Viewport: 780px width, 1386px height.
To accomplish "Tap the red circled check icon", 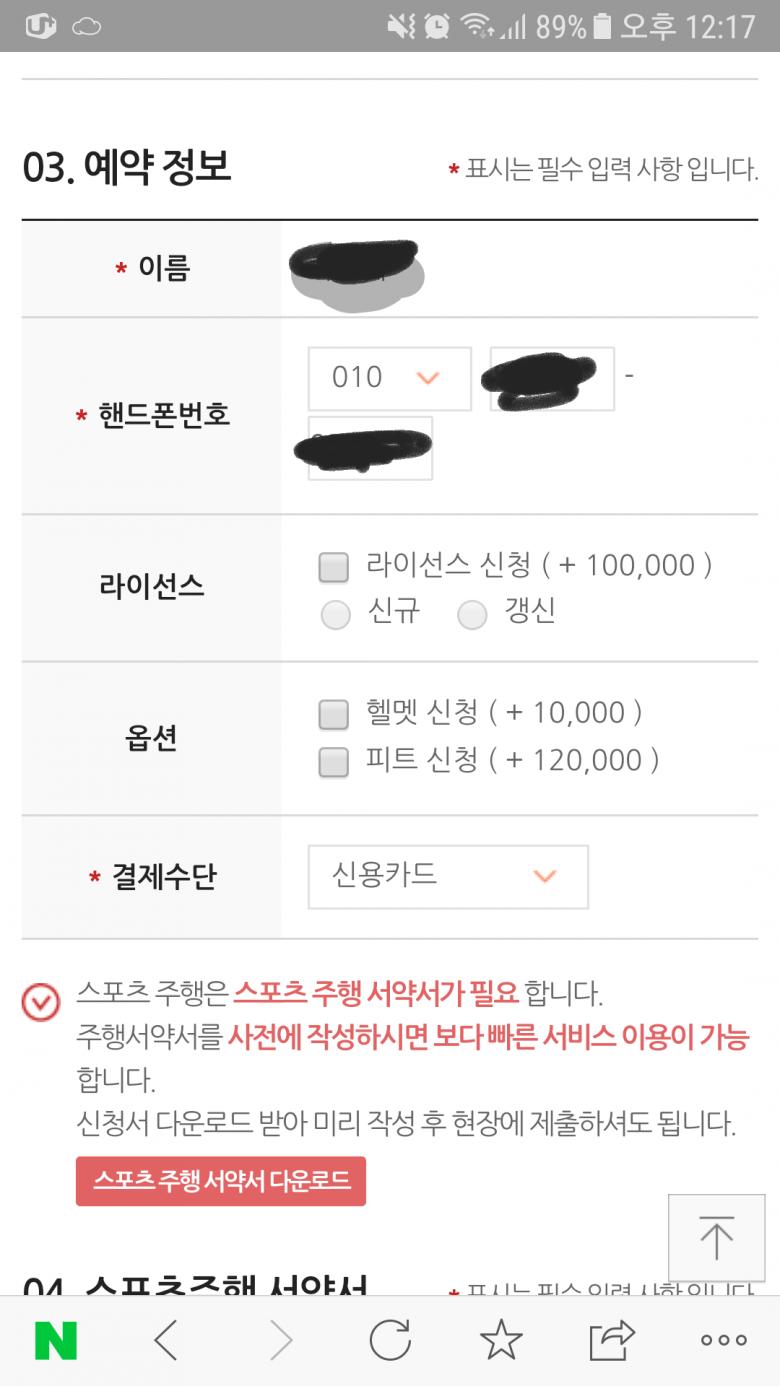I will 41,1002.
